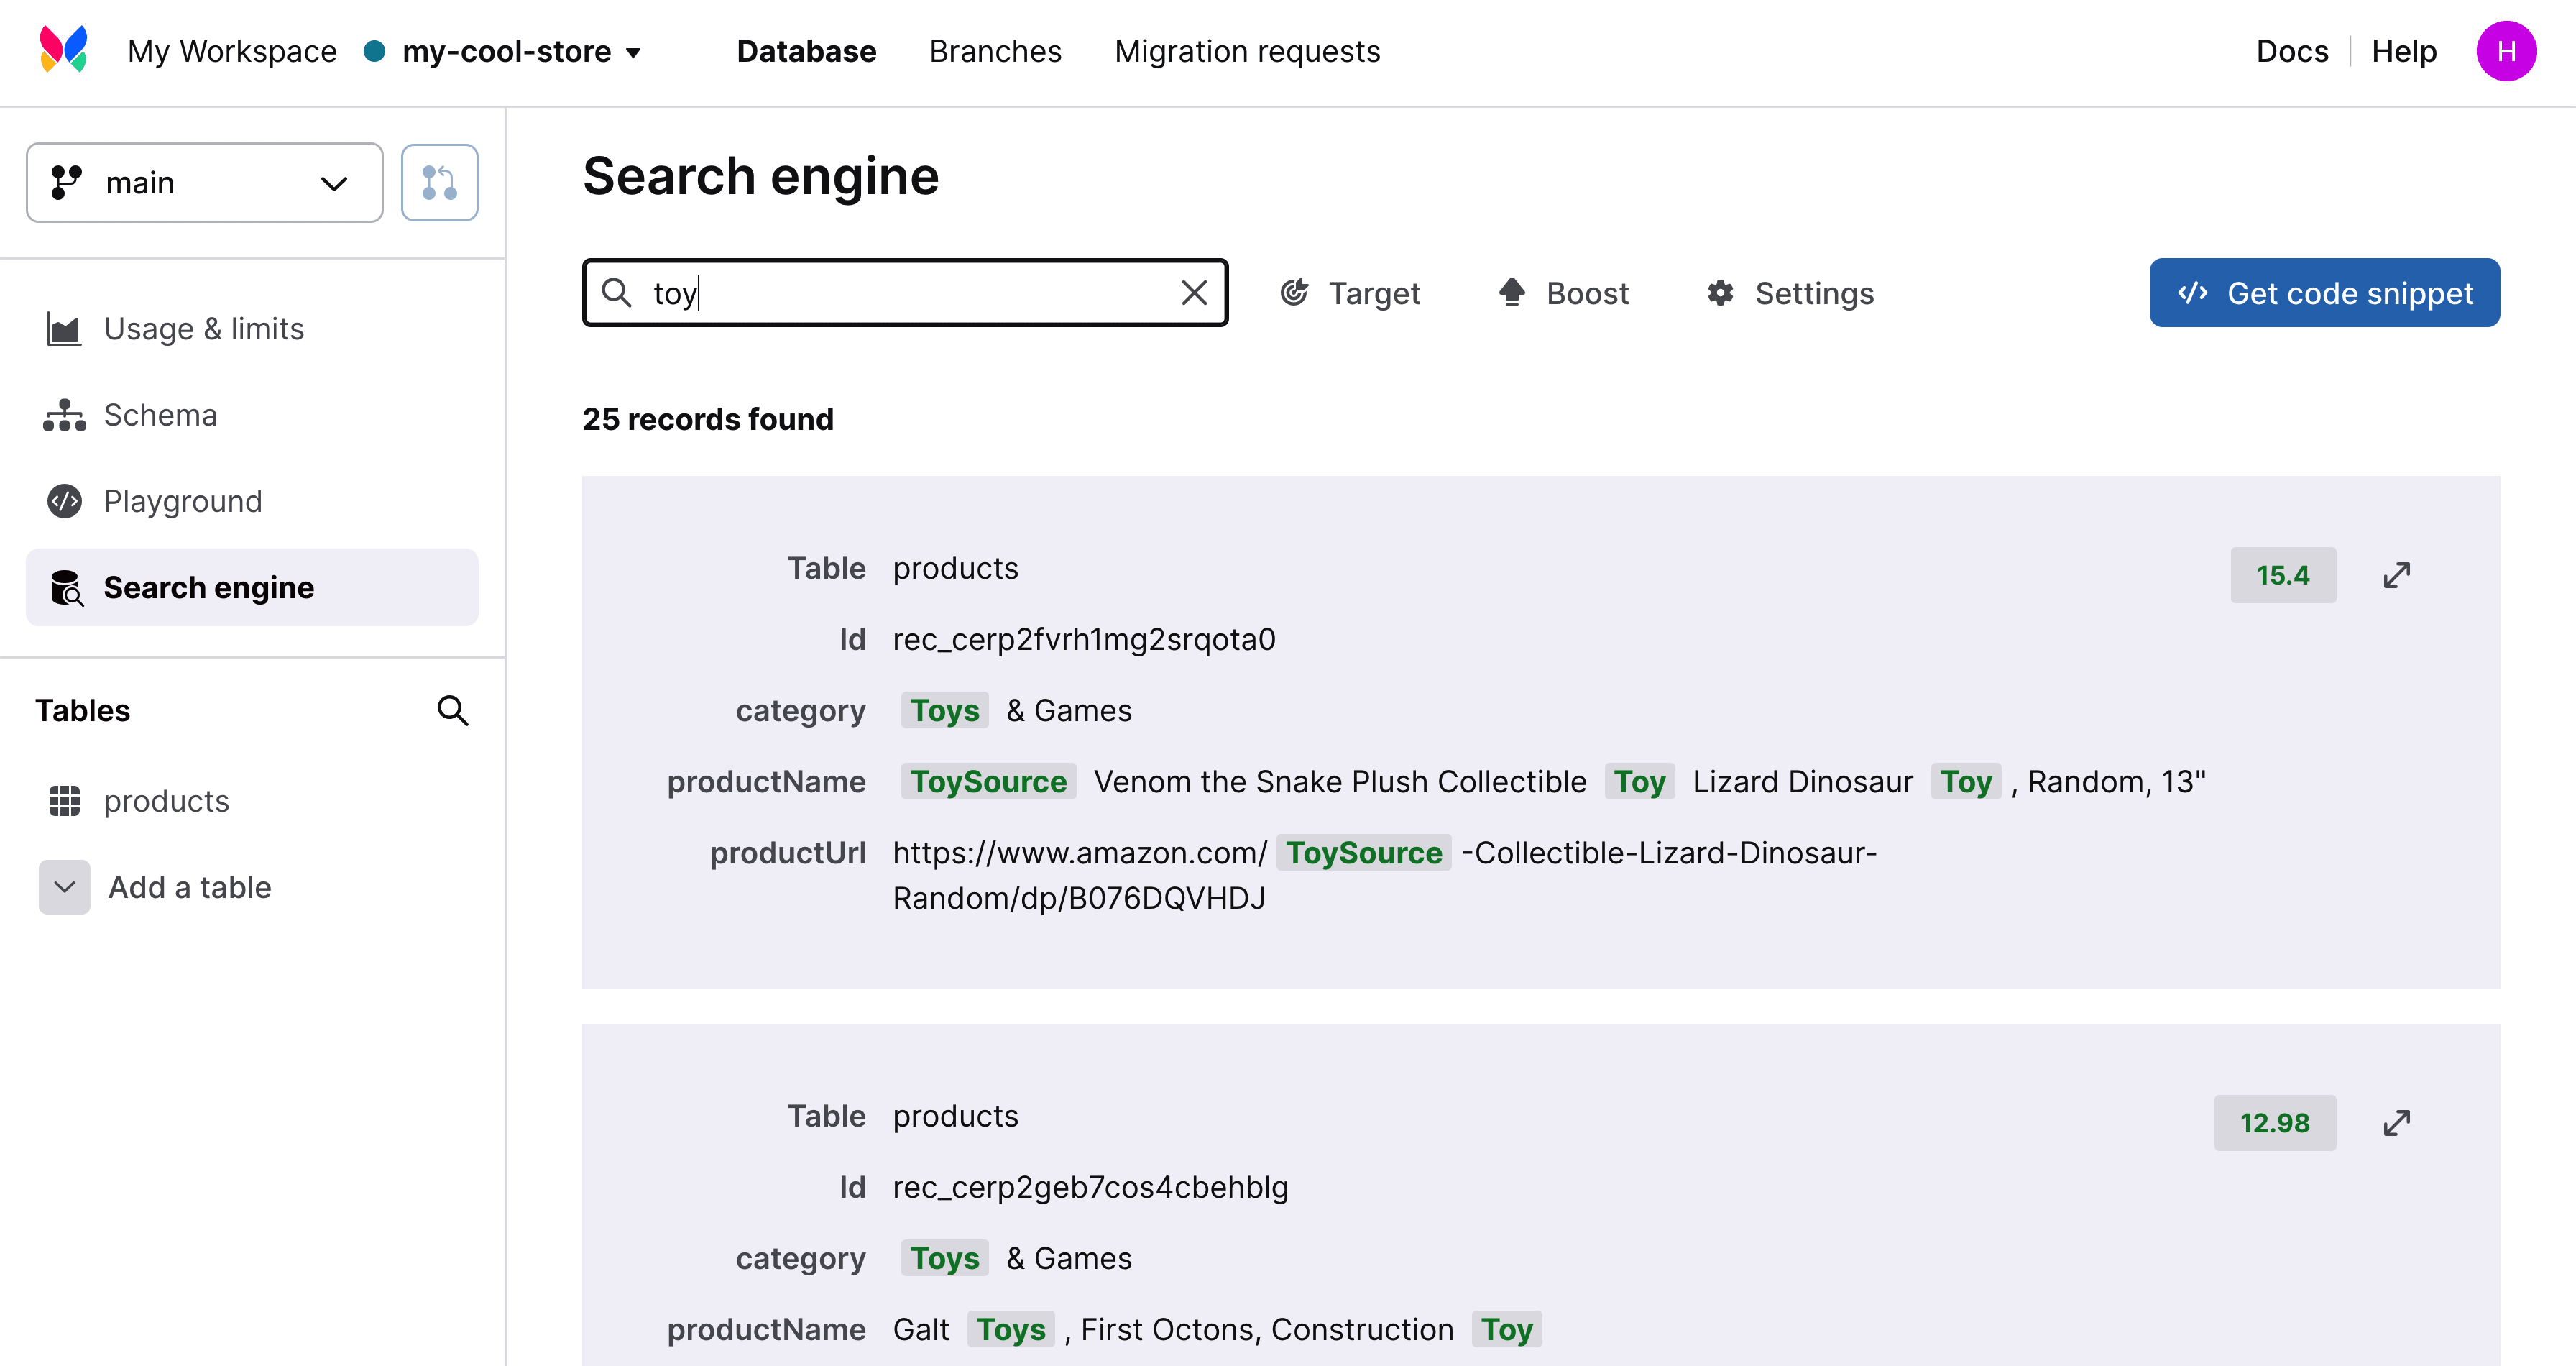The image size is (2576, 1366).
Task: Open the user avatar H menu
Action: (x=2505, y=51)
